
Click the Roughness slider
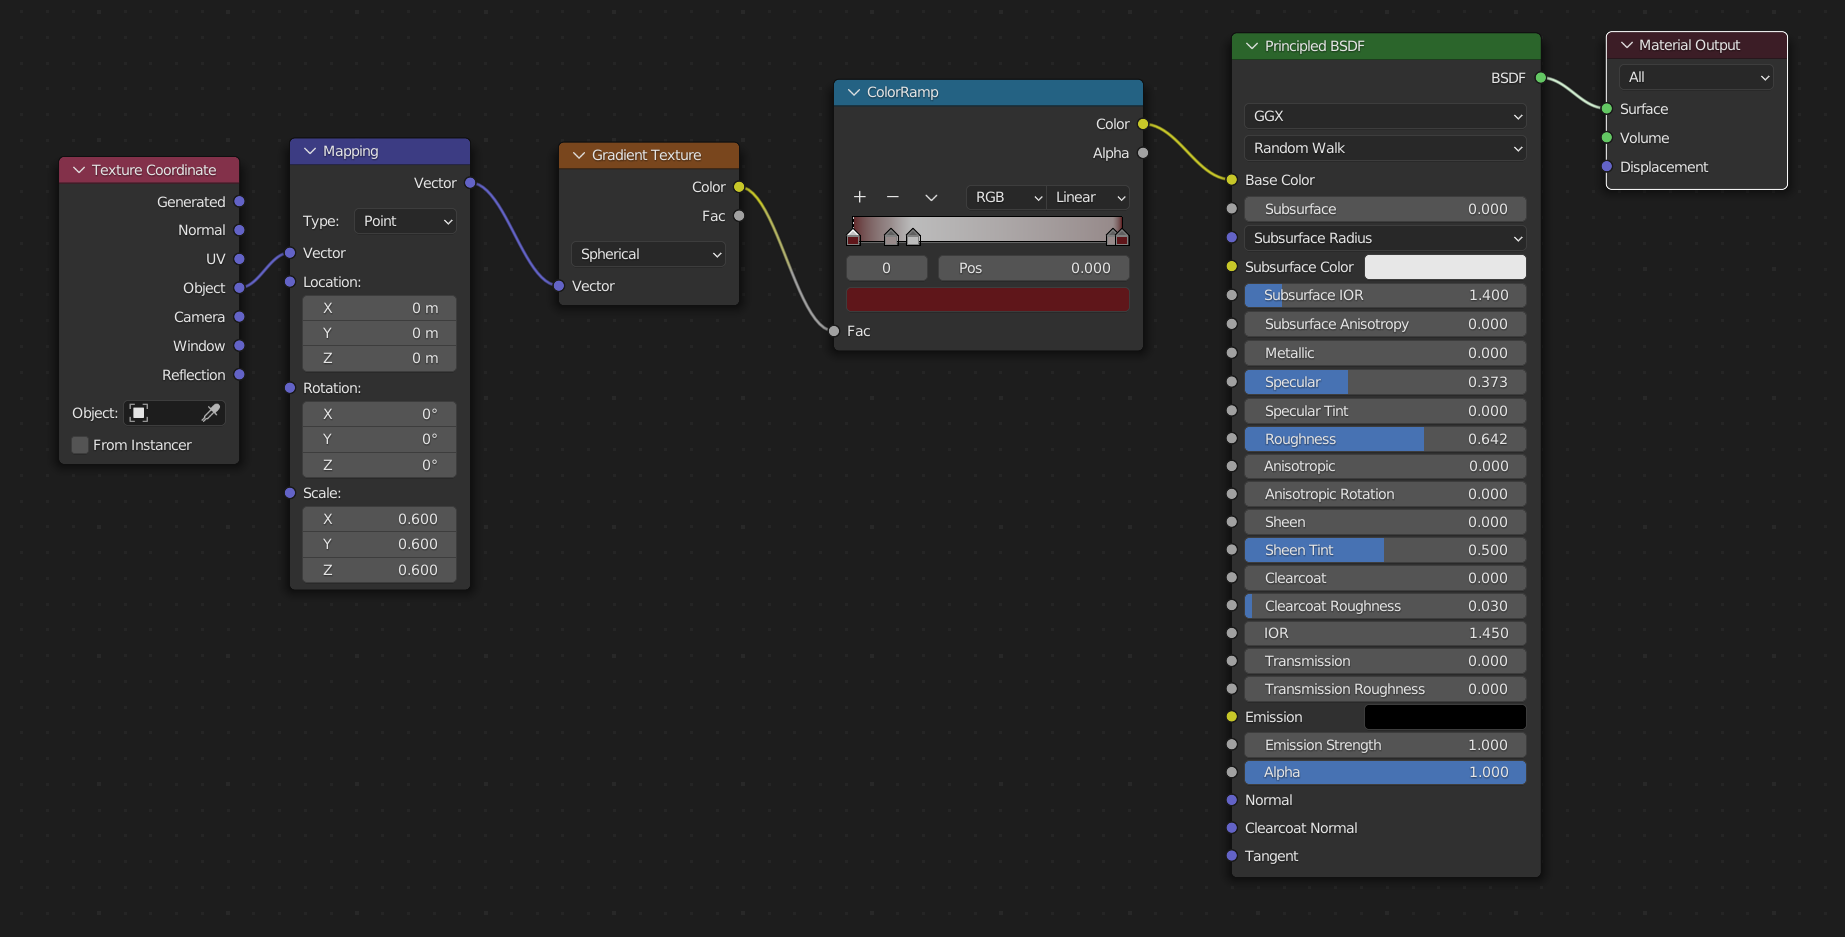click(1385, 439)
